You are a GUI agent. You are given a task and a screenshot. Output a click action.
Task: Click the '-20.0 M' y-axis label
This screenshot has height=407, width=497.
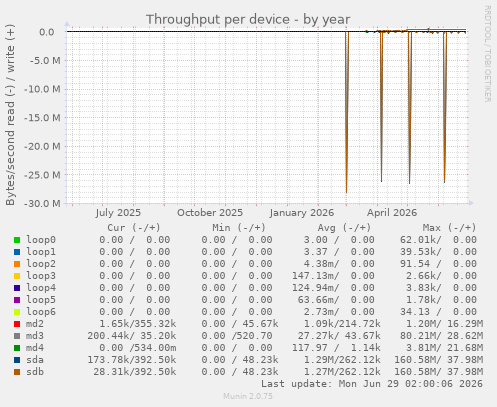click(42, 146)
